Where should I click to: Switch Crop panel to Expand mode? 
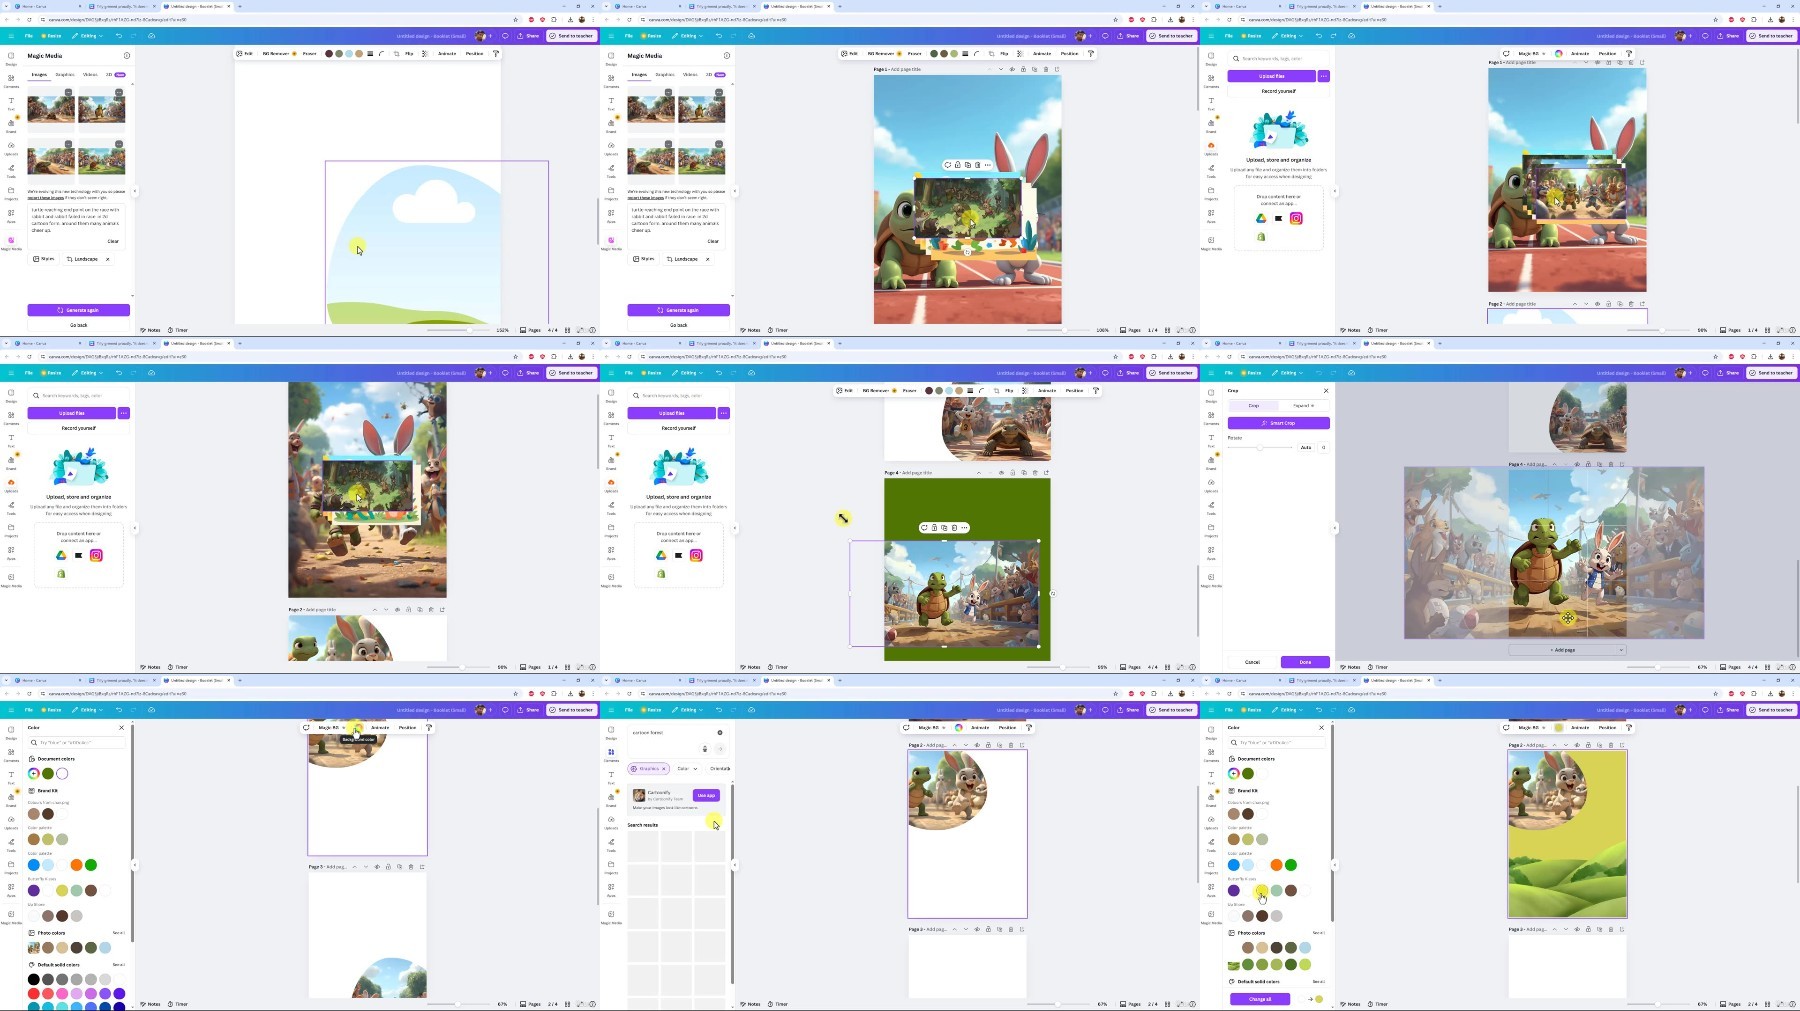[x=1303, y=405]
